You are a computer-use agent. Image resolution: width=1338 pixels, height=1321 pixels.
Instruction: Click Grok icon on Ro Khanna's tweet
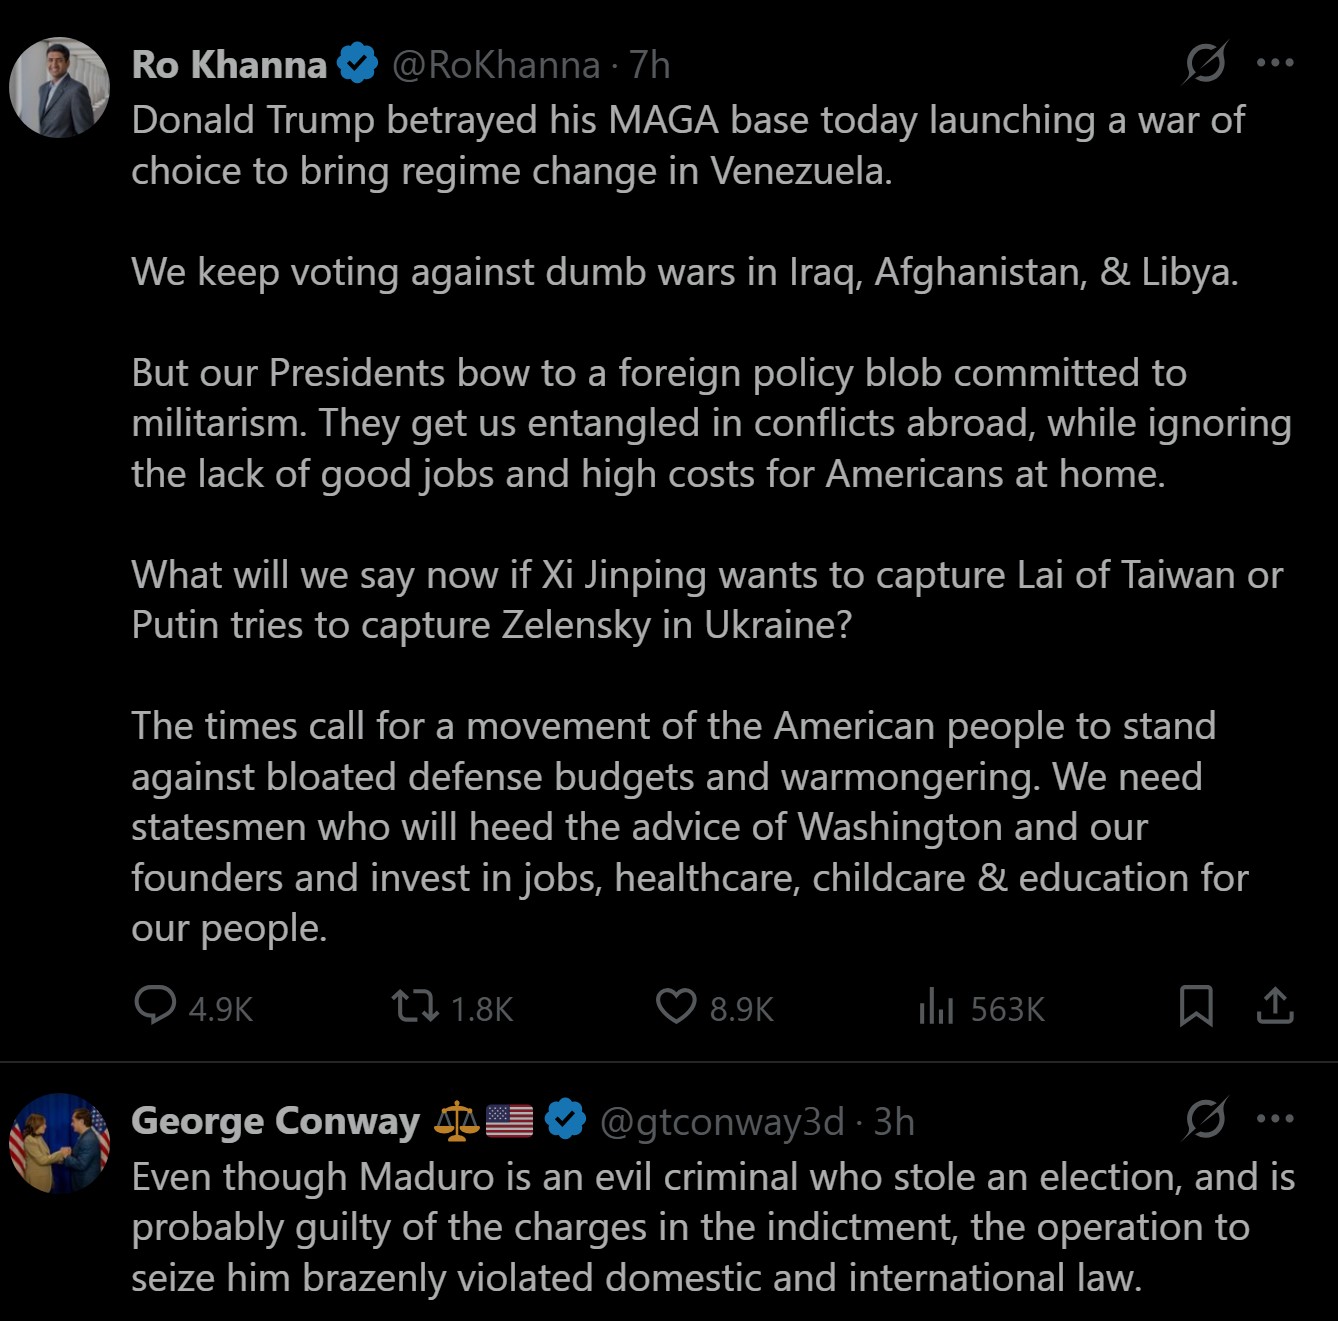(x=1205, y=64)
